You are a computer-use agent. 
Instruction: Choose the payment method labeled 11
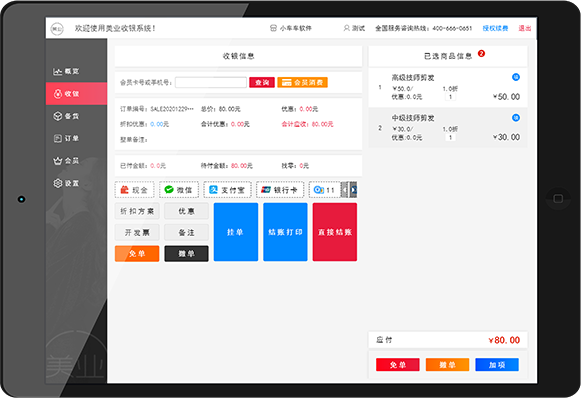pyautogui.click(x=324, y=190)
